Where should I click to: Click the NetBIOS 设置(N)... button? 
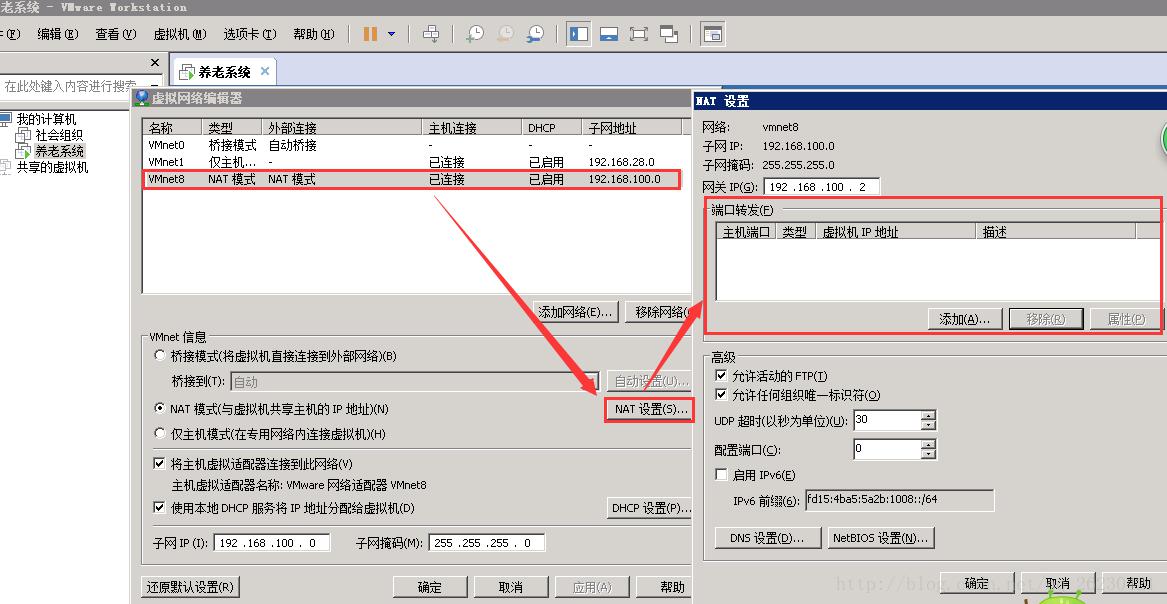[881, 538]
